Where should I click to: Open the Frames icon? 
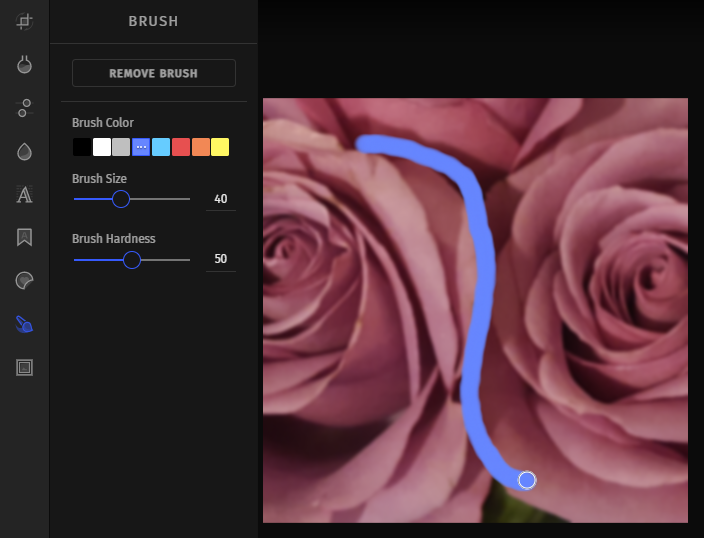[x=24, y=367]
